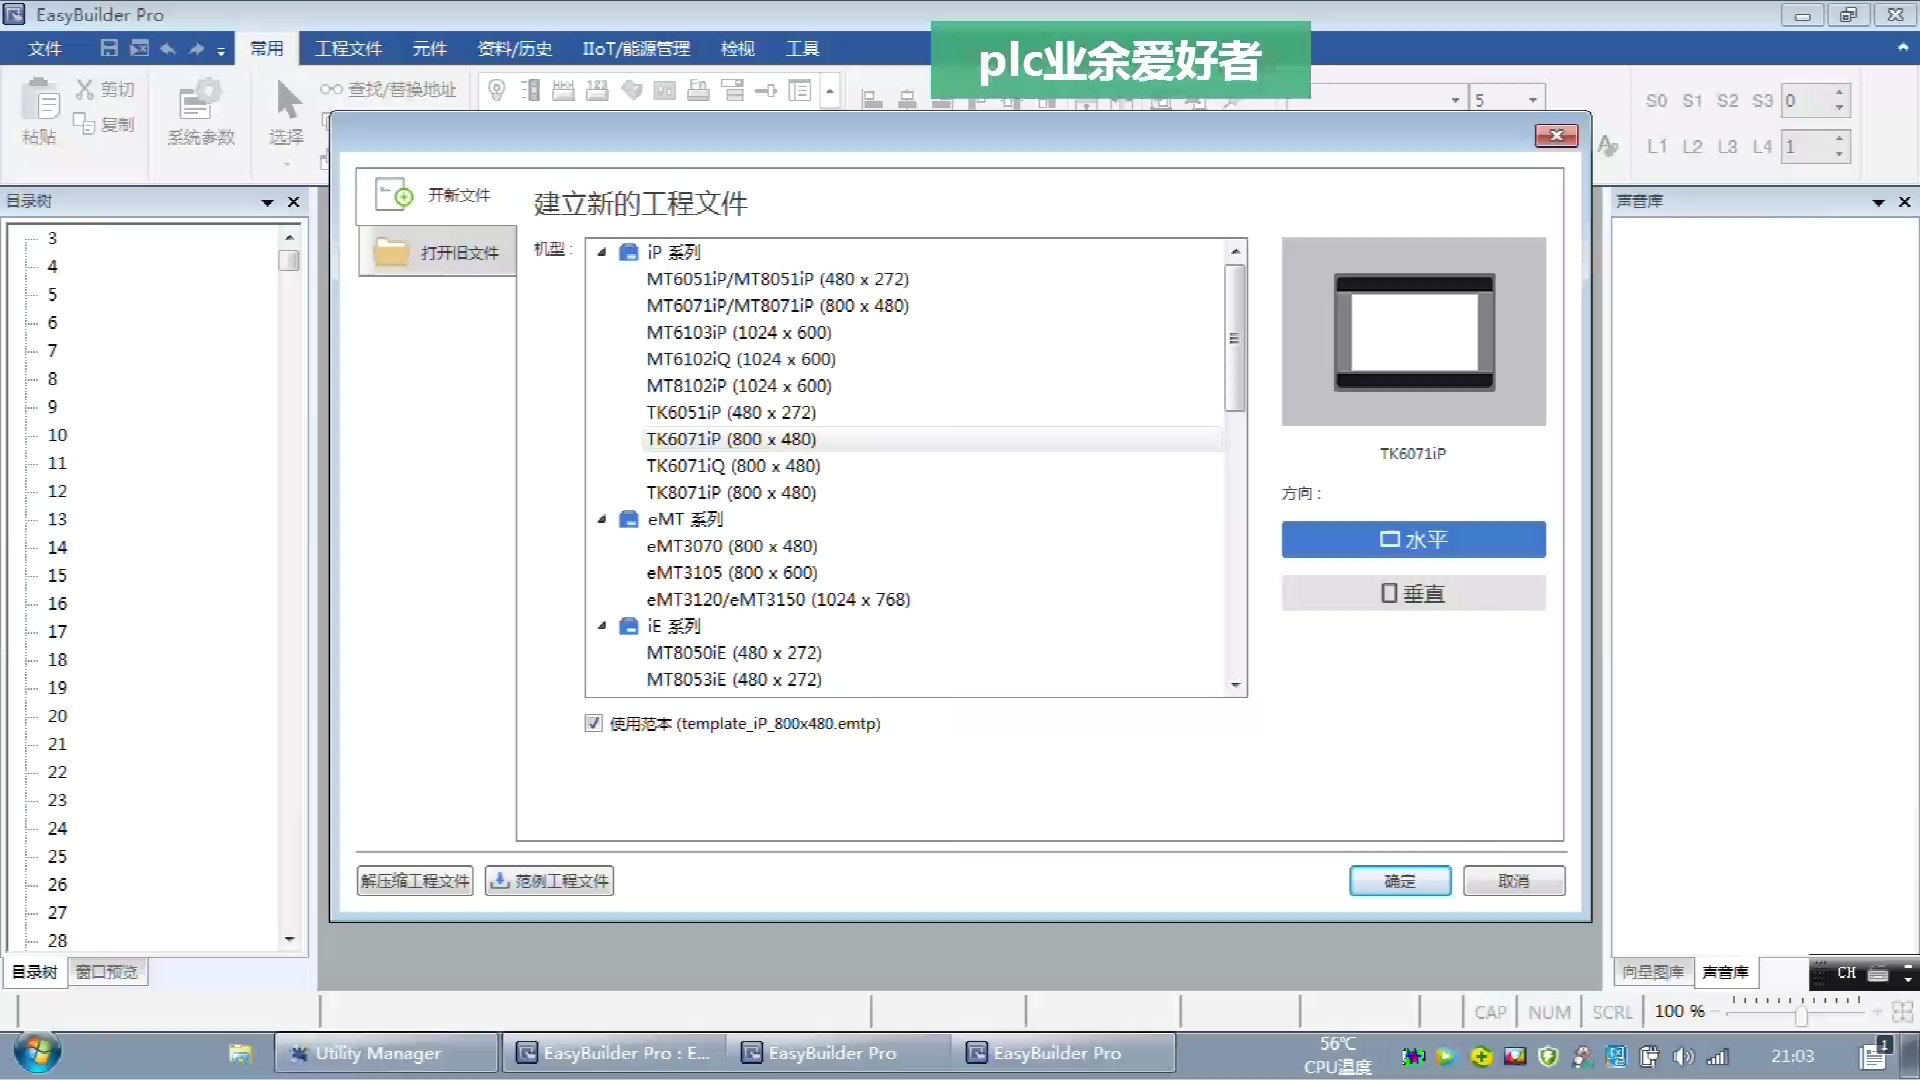Click the '取消' cancel button
This screenshot has height=1080, width=1920.
[1514, 881]
